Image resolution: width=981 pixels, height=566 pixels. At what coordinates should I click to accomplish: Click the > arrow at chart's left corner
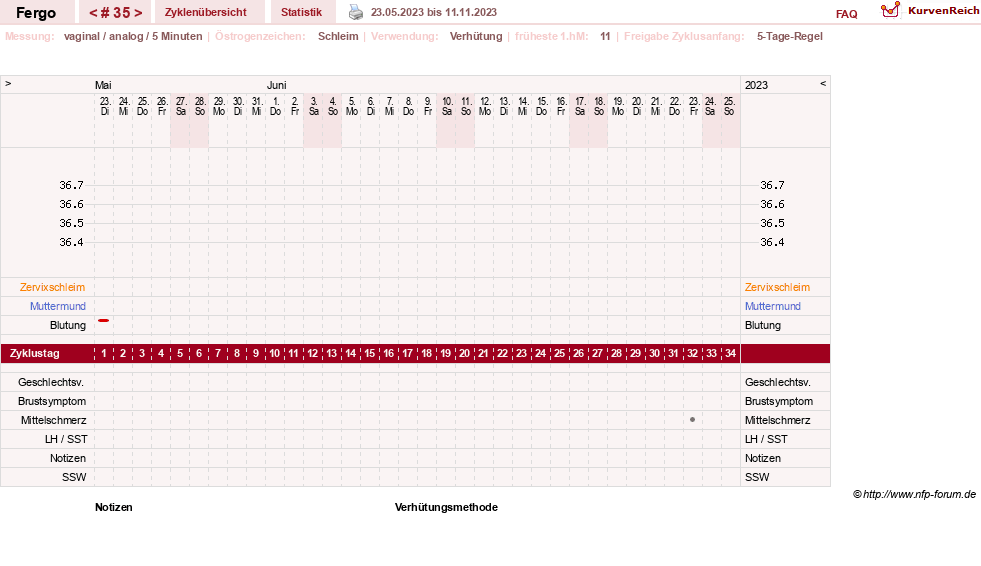coord(8,83)
